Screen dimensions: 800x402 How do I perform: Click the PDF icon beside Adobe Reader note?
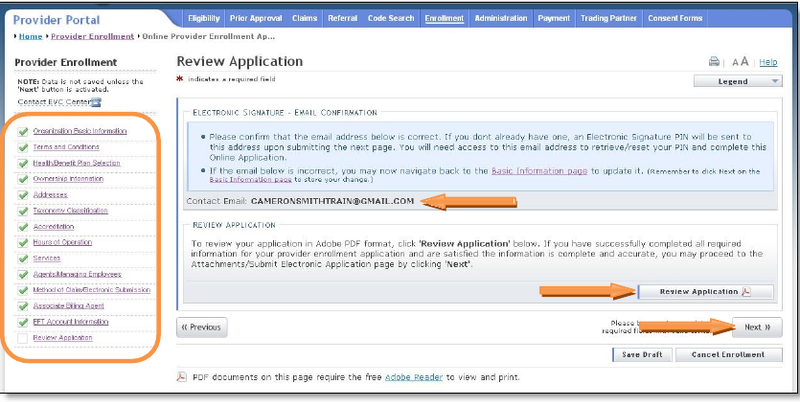pyautogui.click(x=182, y=378)
